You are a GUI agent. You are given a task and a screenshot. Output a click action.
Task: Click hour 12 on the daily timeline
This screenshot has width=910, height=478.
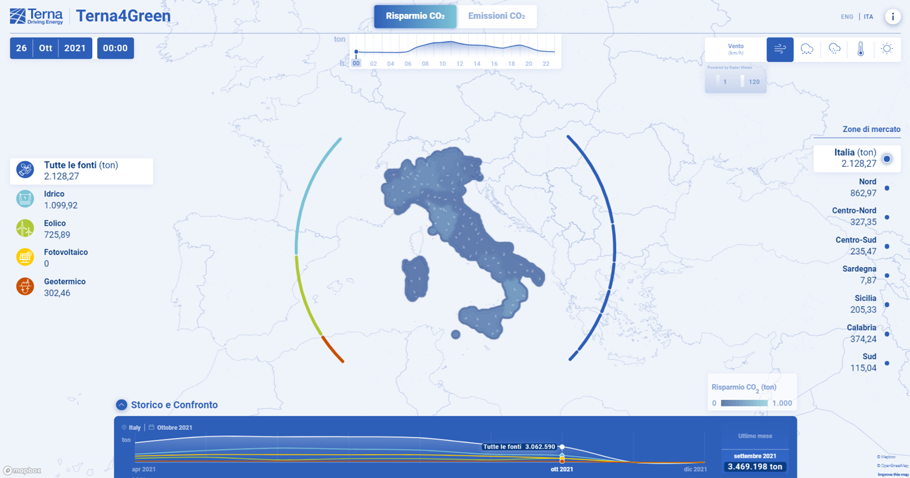(x=460, y=64)
